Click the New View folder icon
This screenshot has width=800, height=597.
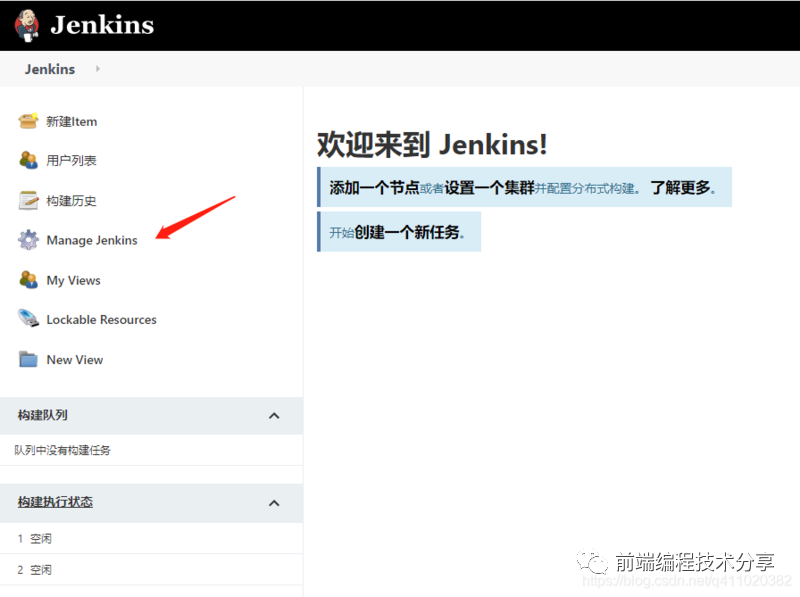(x=28, y=359)
